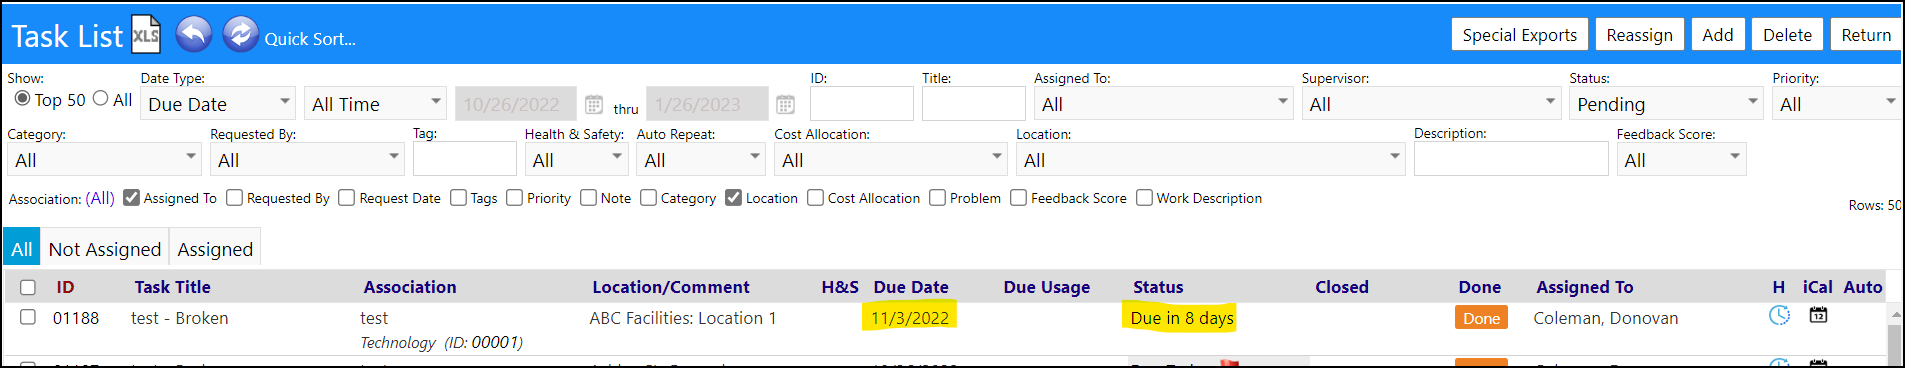Click the blue refresh circle icon
The width and height of the screenshot is (1905, 368).
[x=240, y=35]
